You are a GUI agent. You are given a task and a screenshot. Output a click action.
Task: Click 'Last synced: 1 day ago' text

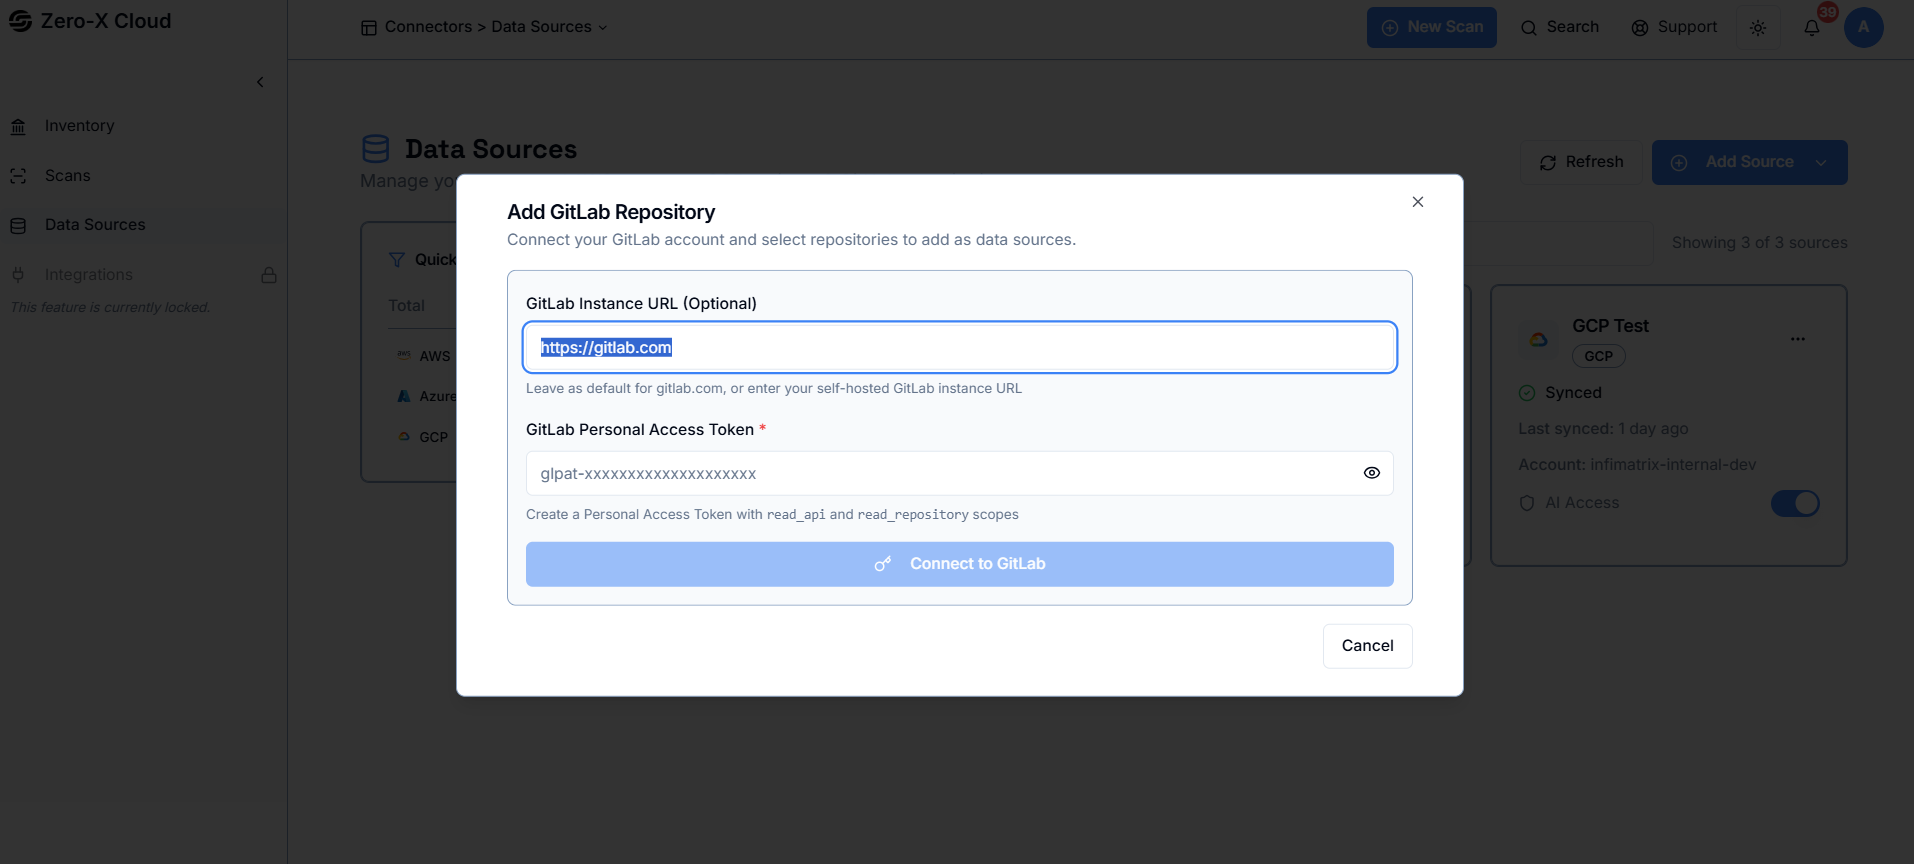click(1603, 429)
